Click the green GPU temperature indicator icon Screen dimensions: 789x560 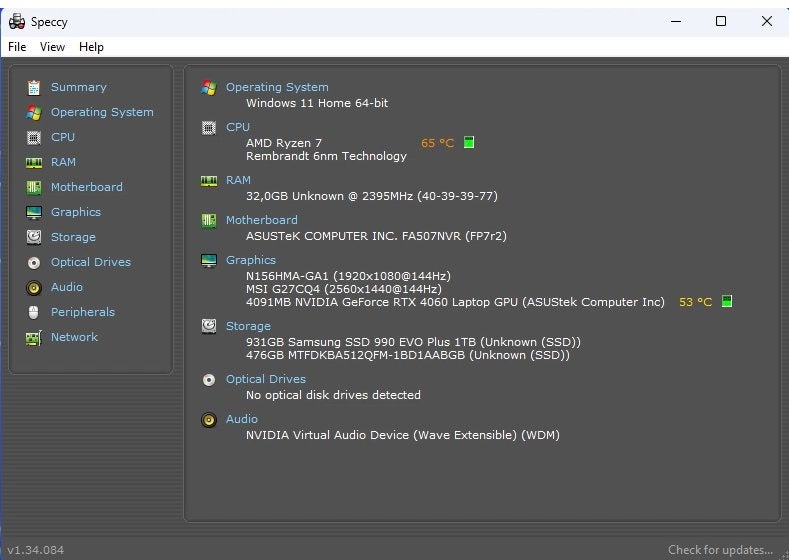tap(727, 301)
